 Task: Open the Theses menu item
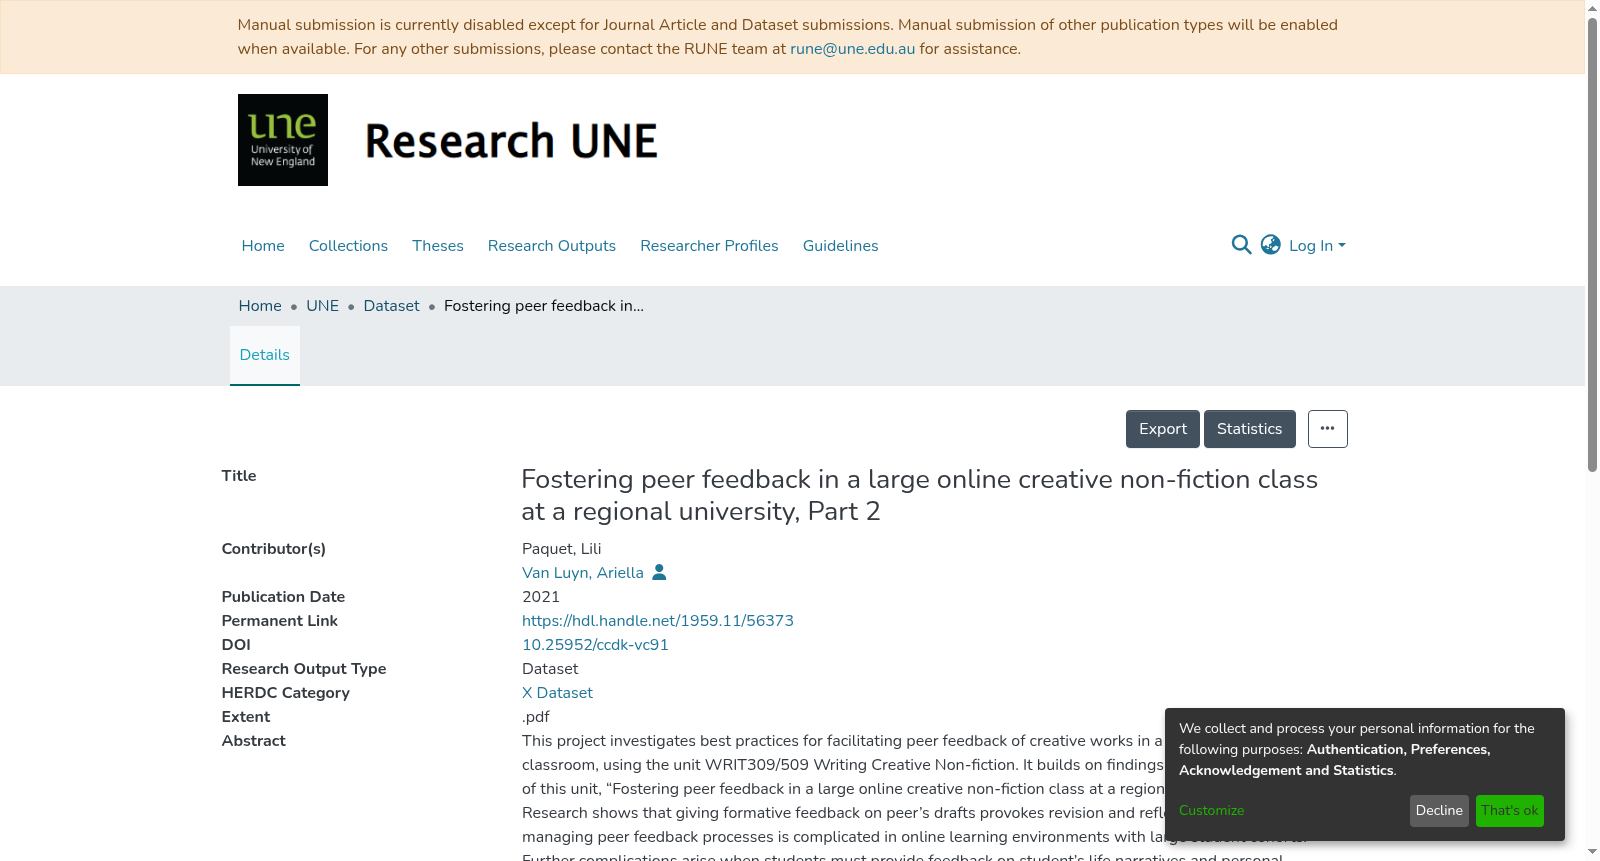click(x=438, y=246)
